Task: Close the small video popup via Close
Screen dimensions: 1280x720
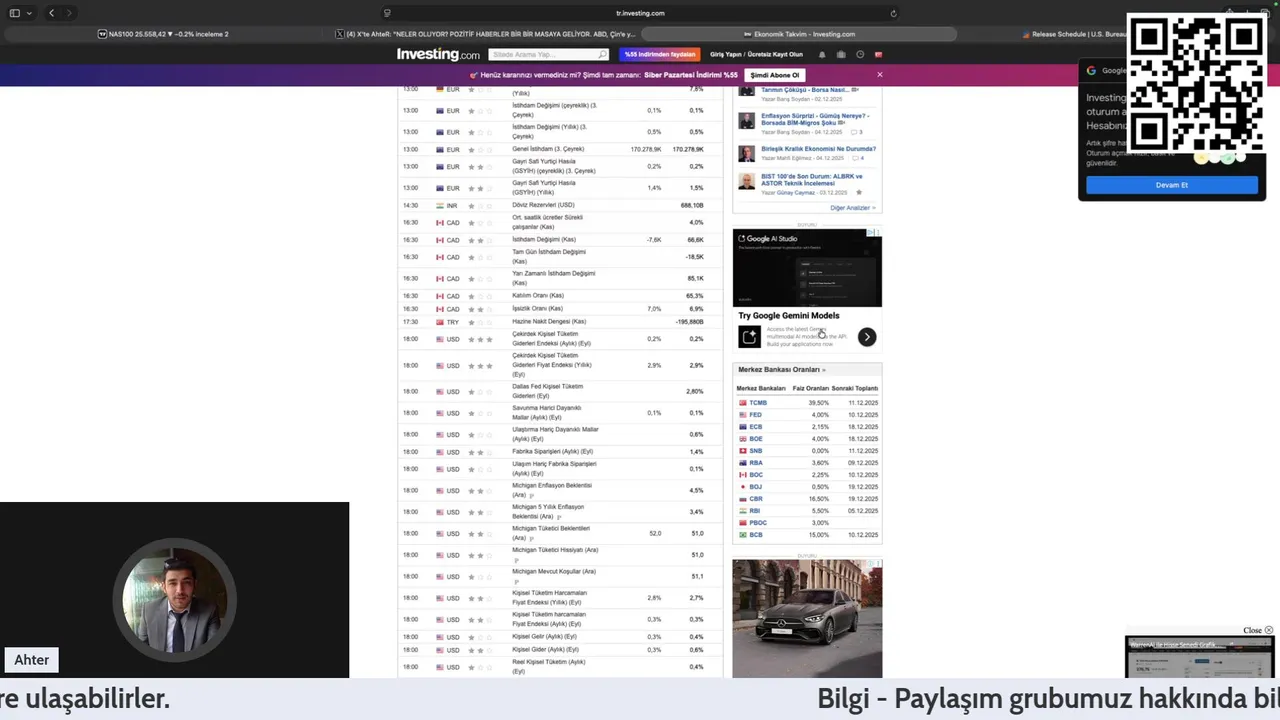Action: click(x=1258, y=630)
